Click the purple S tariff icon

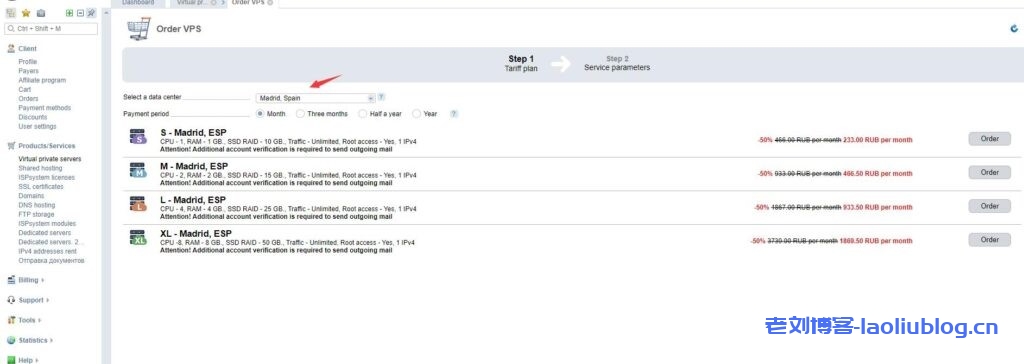click(138, 137)
